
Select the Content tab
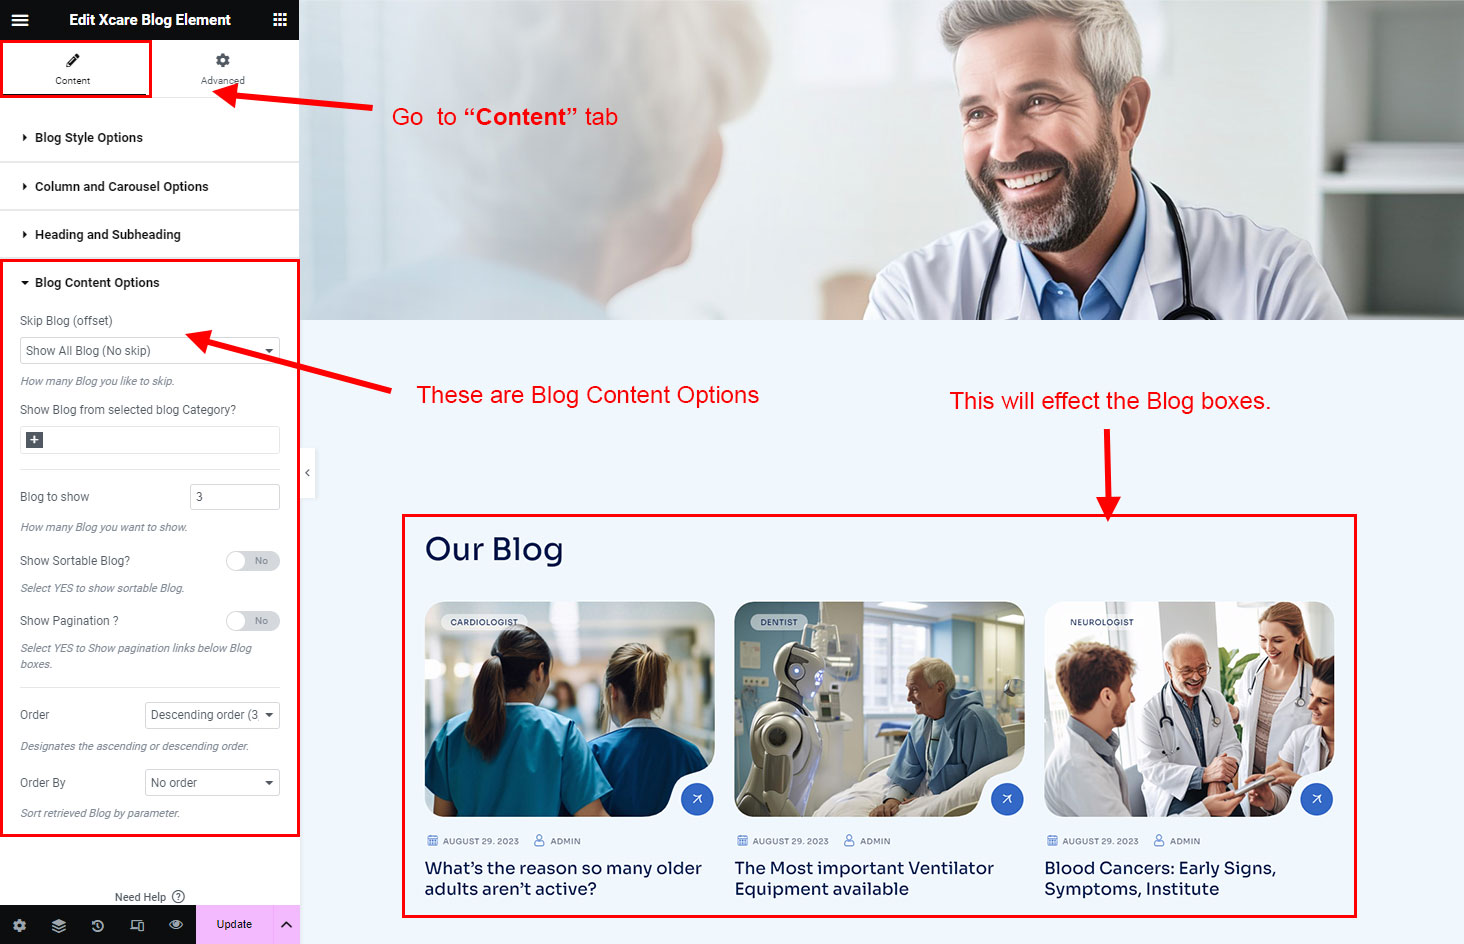click(x=73, y=69)
